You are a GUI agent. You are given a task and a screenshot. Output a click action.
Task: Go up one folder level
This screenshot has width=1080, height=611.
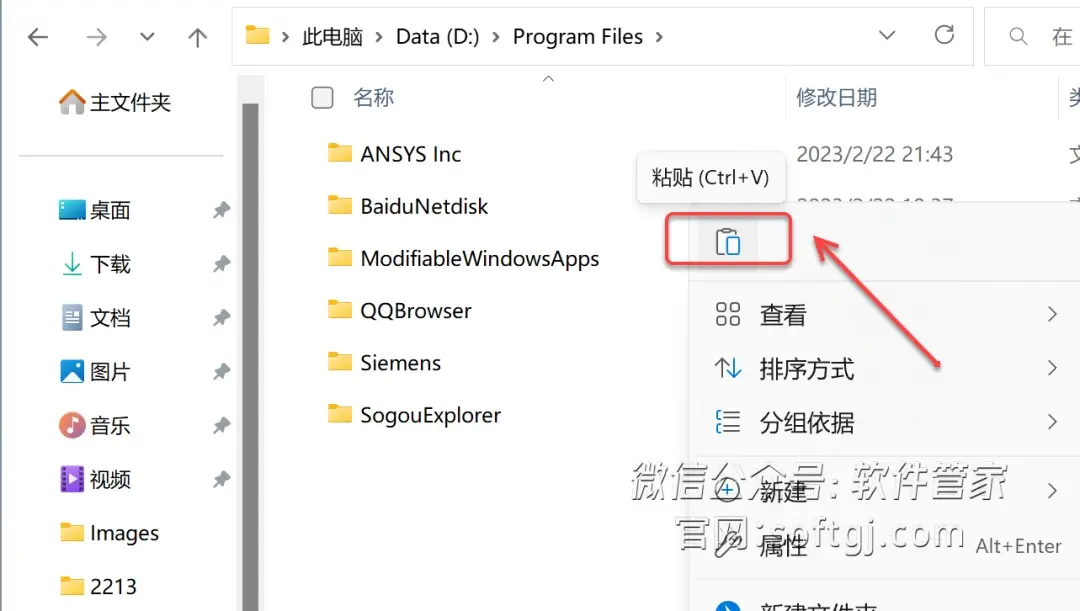198,37
